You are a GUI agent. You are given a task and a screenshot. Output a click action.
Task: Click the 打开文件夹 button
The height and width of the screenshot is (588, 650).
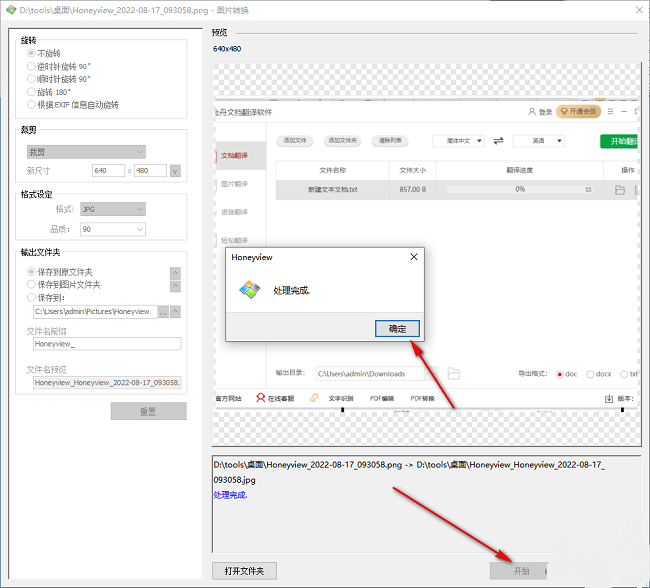tap(244, 571)
